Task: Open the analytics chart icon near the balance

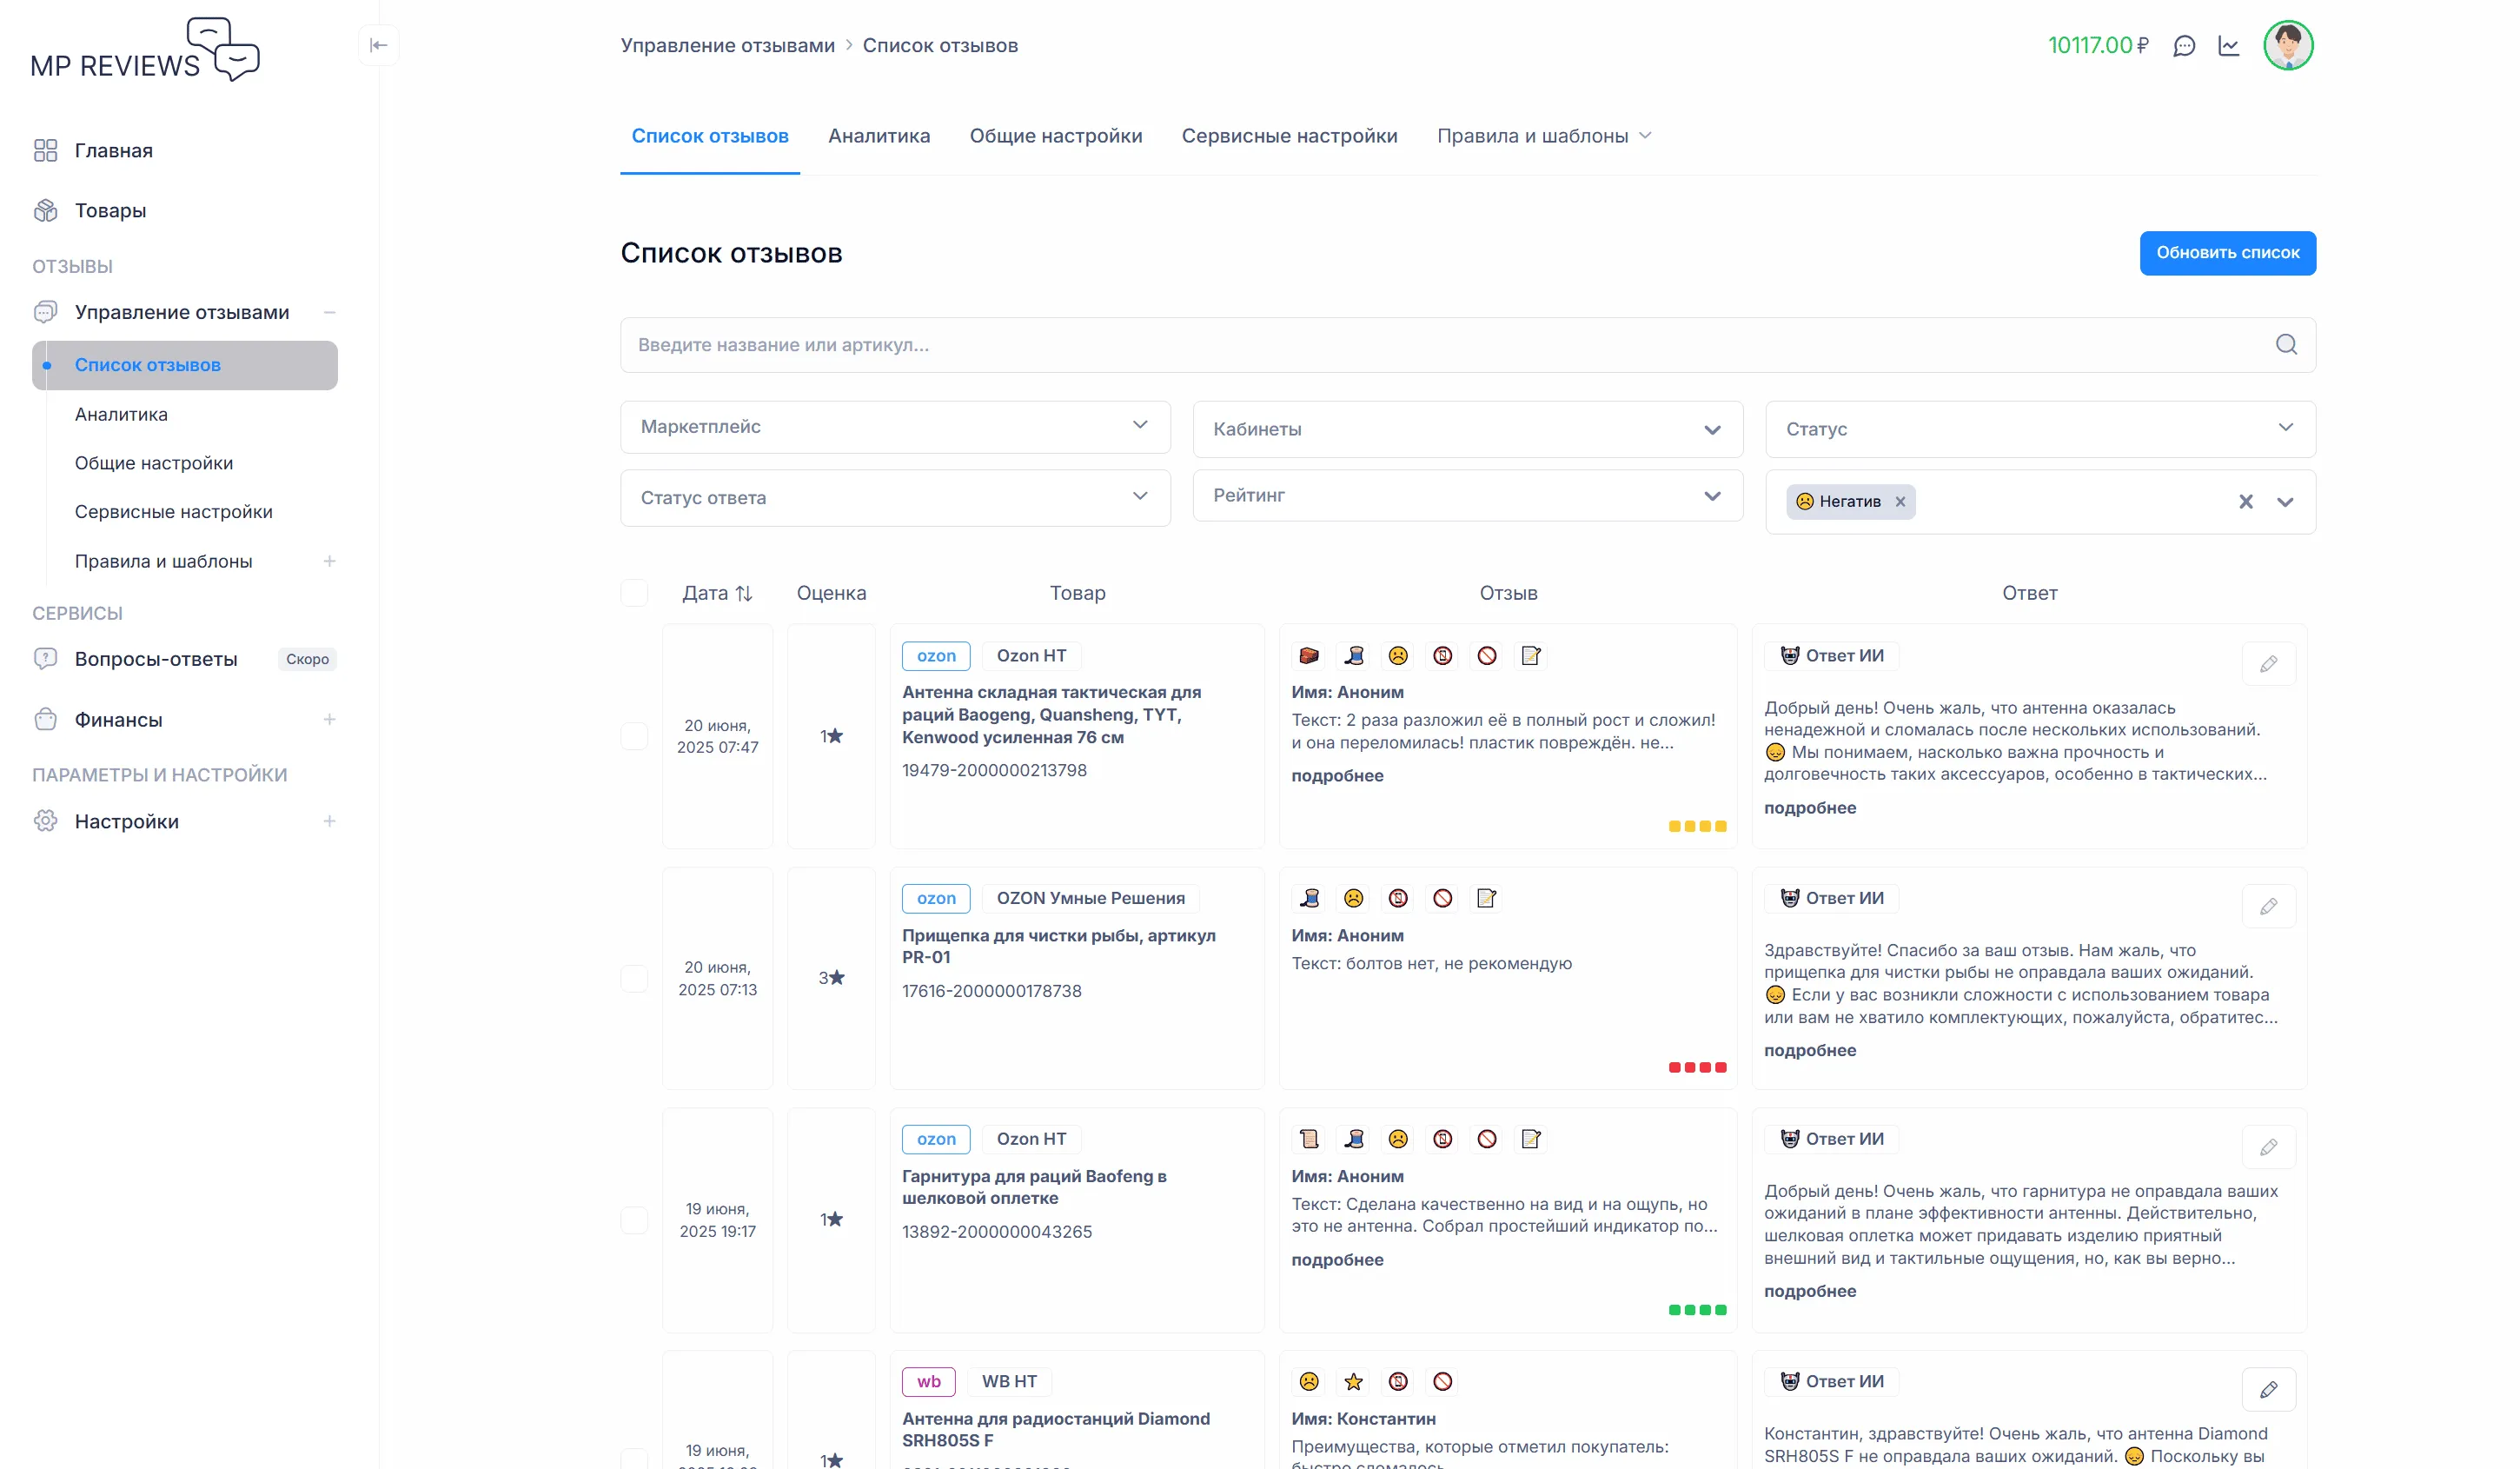Action: 2229,45
